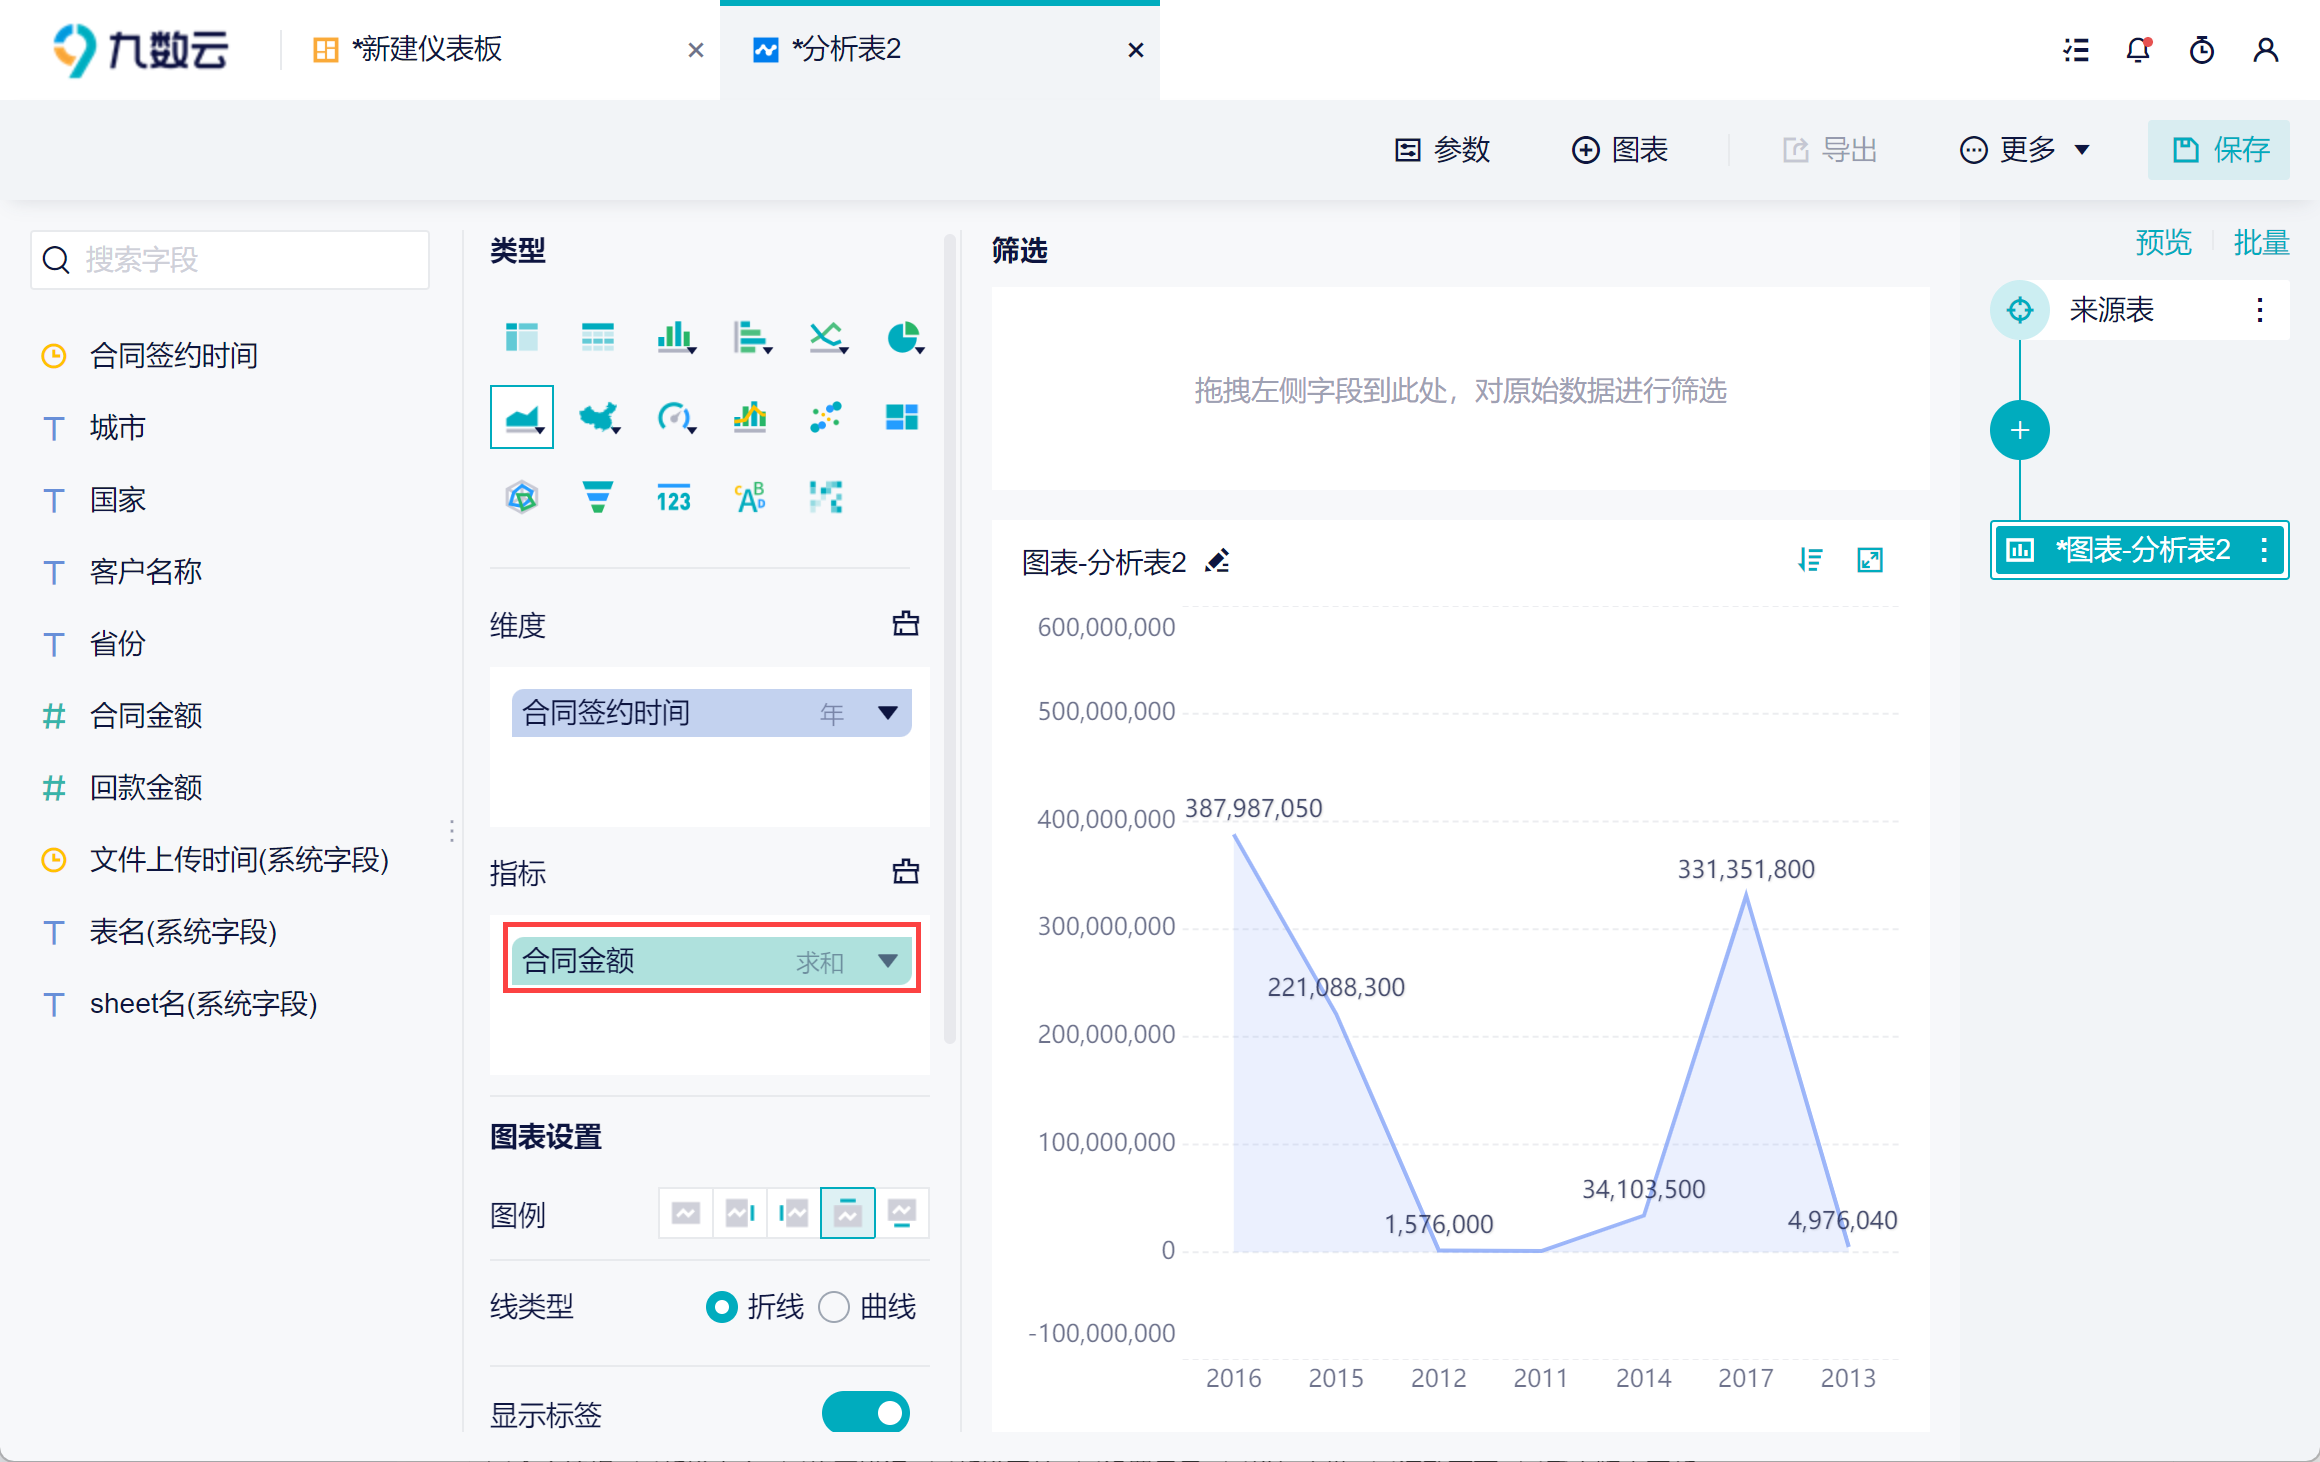
Task: Open the notification bell icon
Action: coord(2137,50)
